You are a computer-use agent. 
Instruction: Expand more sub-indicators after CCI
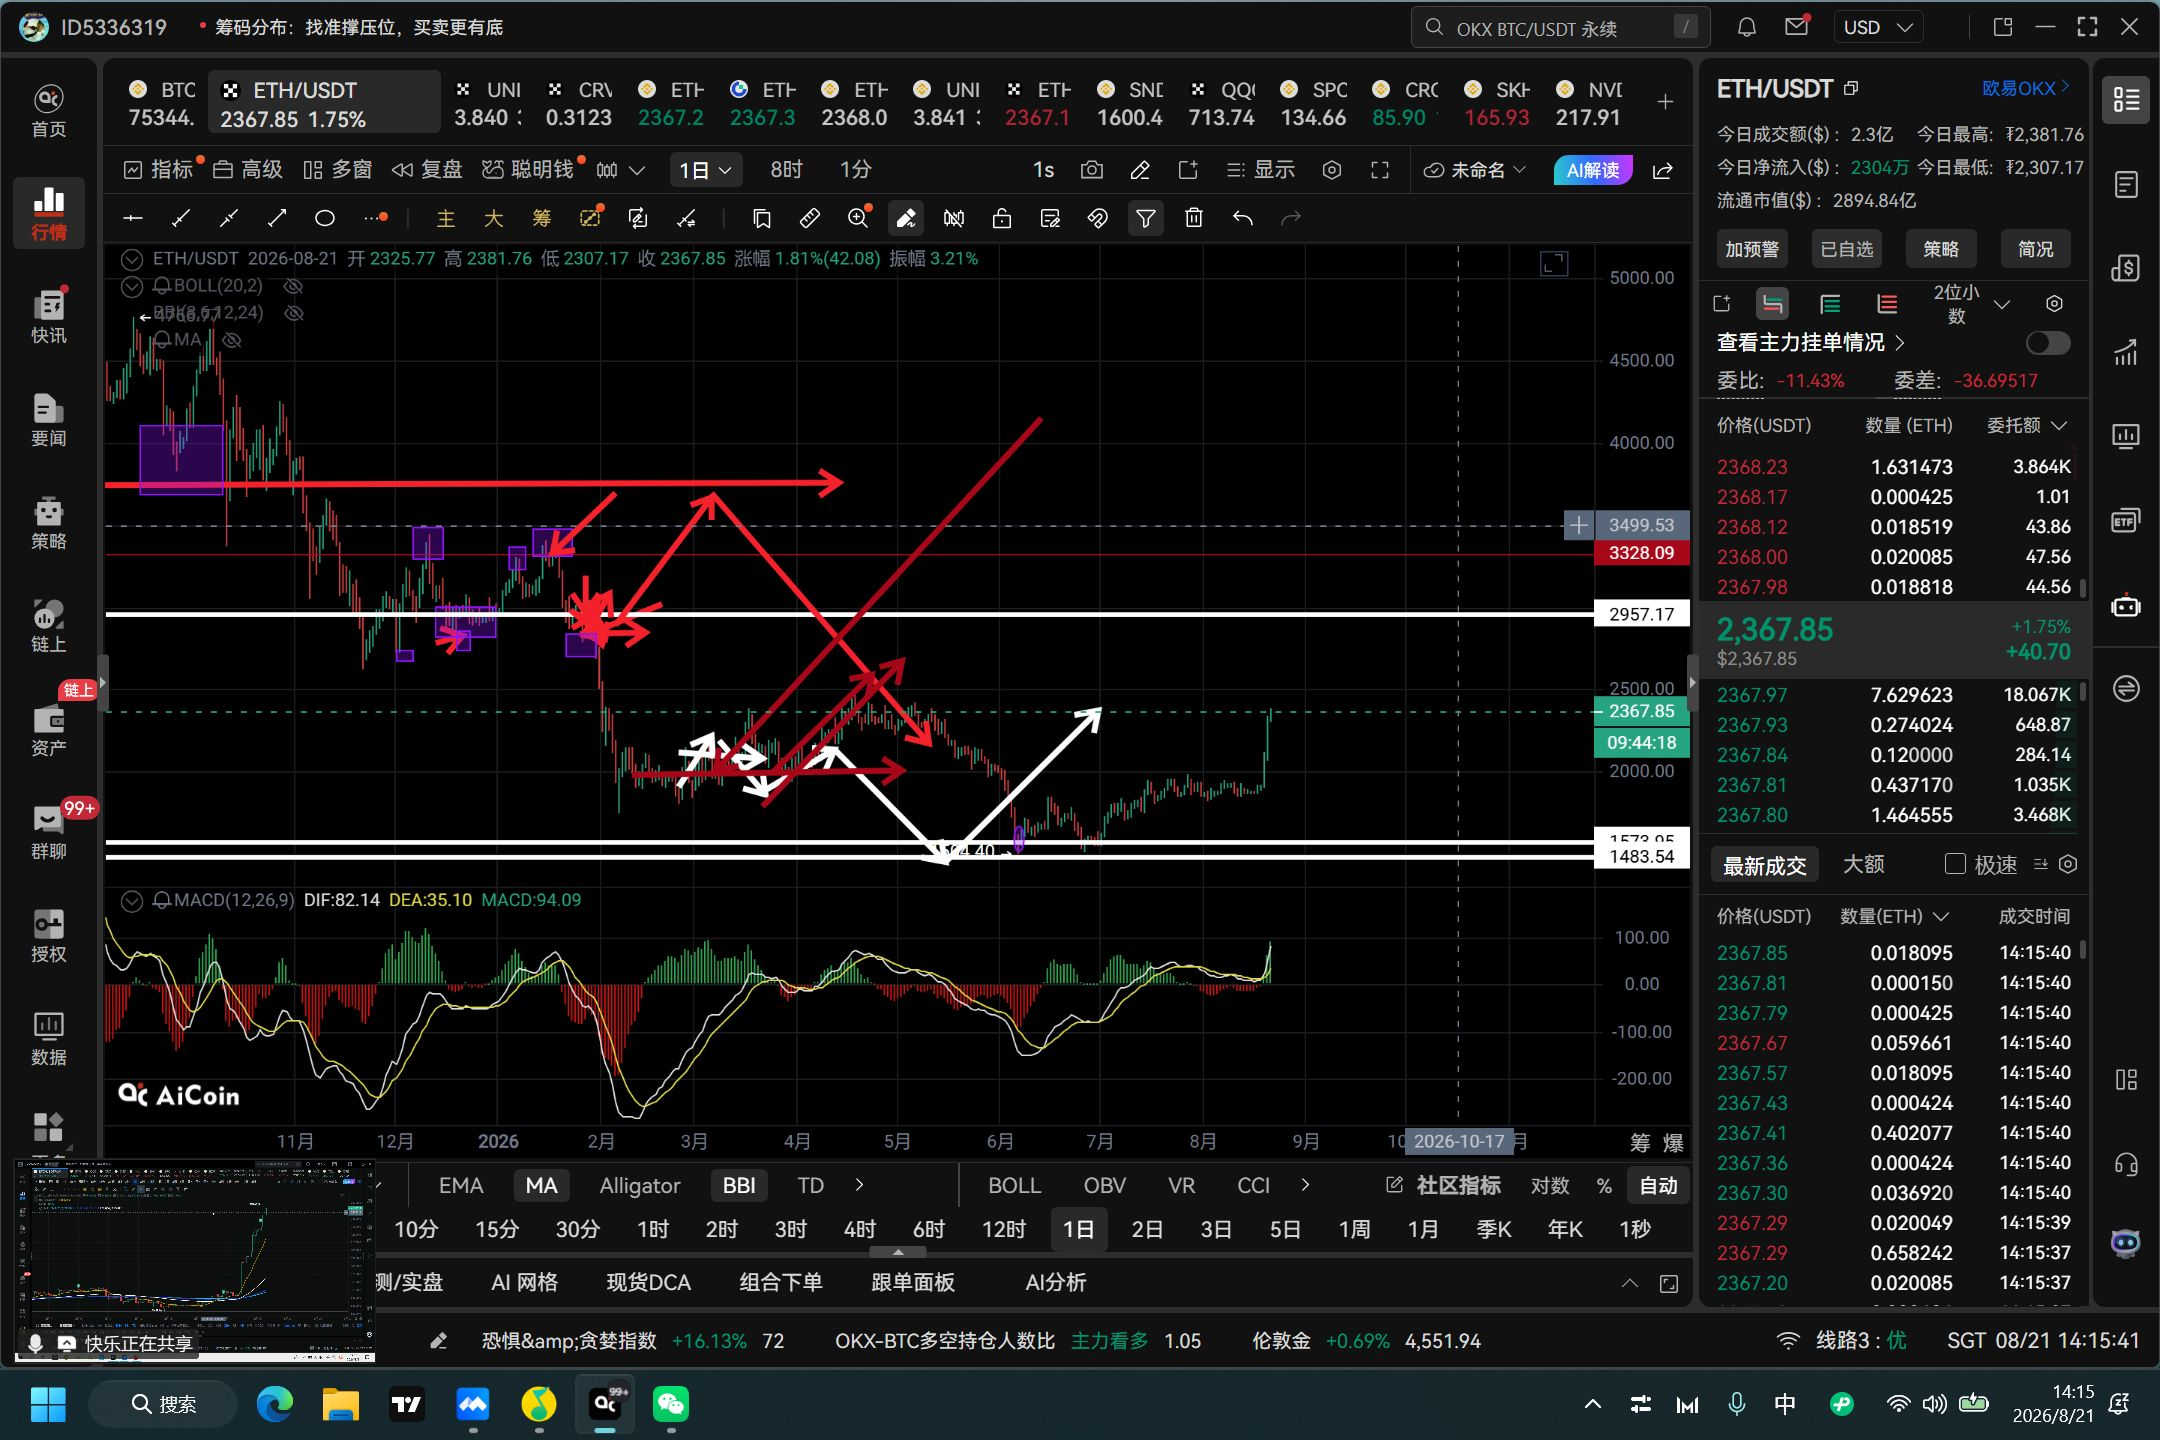pos(1305,1185)
